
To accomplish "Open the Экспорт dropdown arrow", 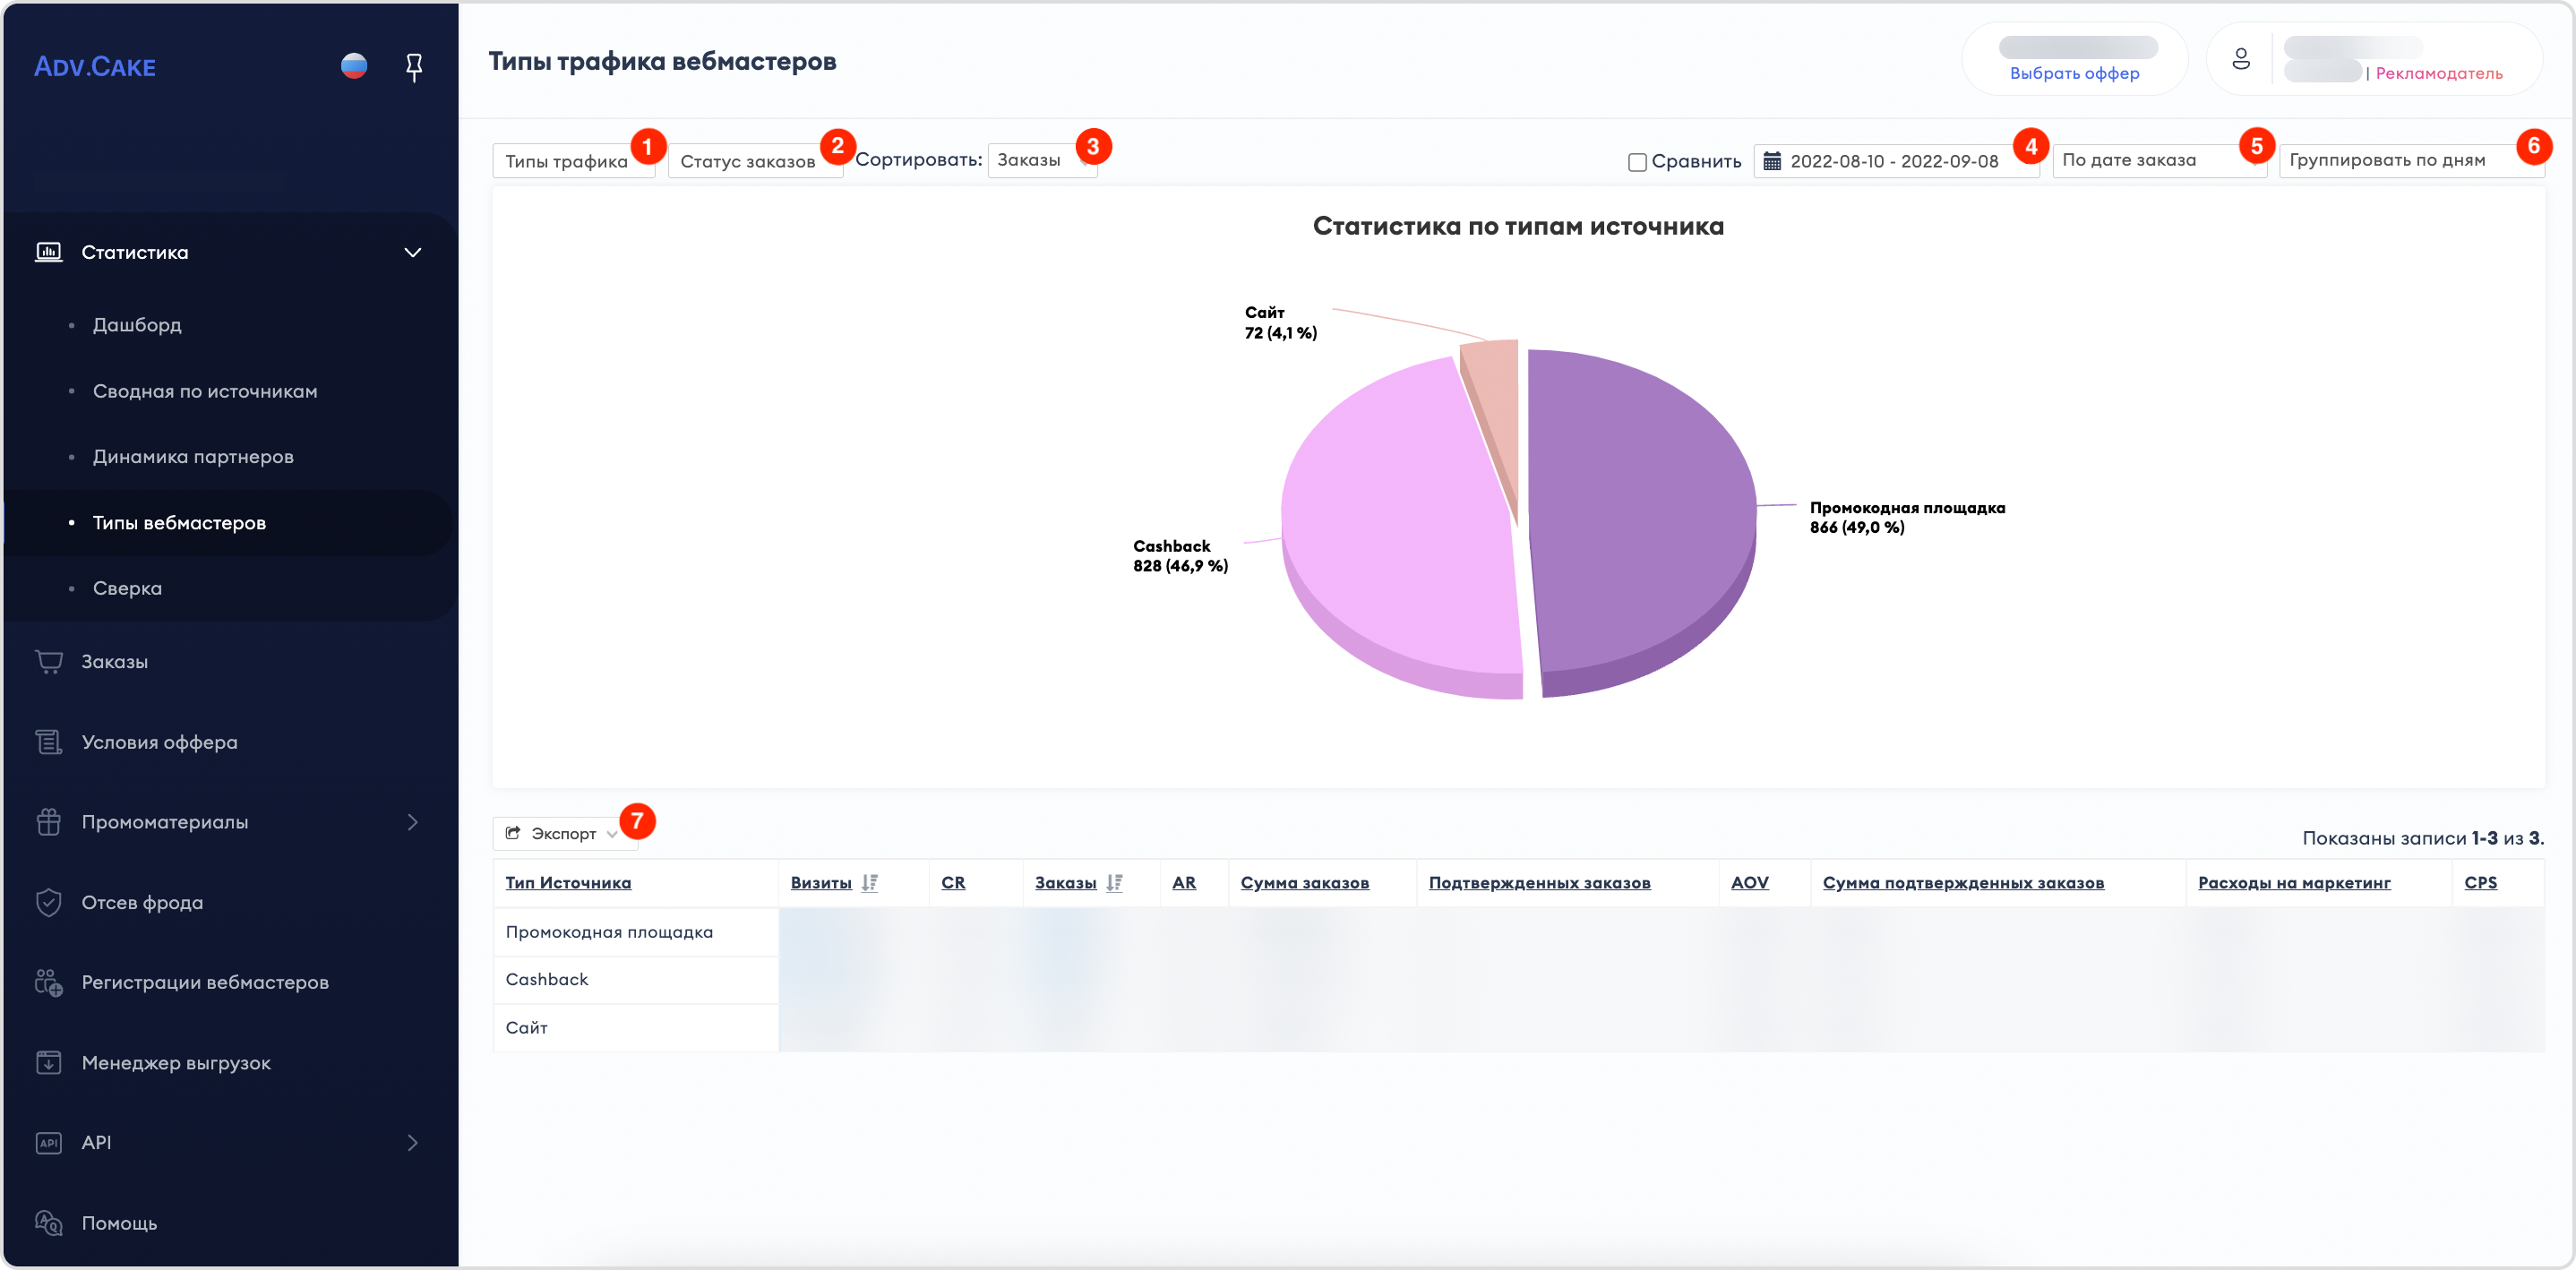I will tap(612, 834).
